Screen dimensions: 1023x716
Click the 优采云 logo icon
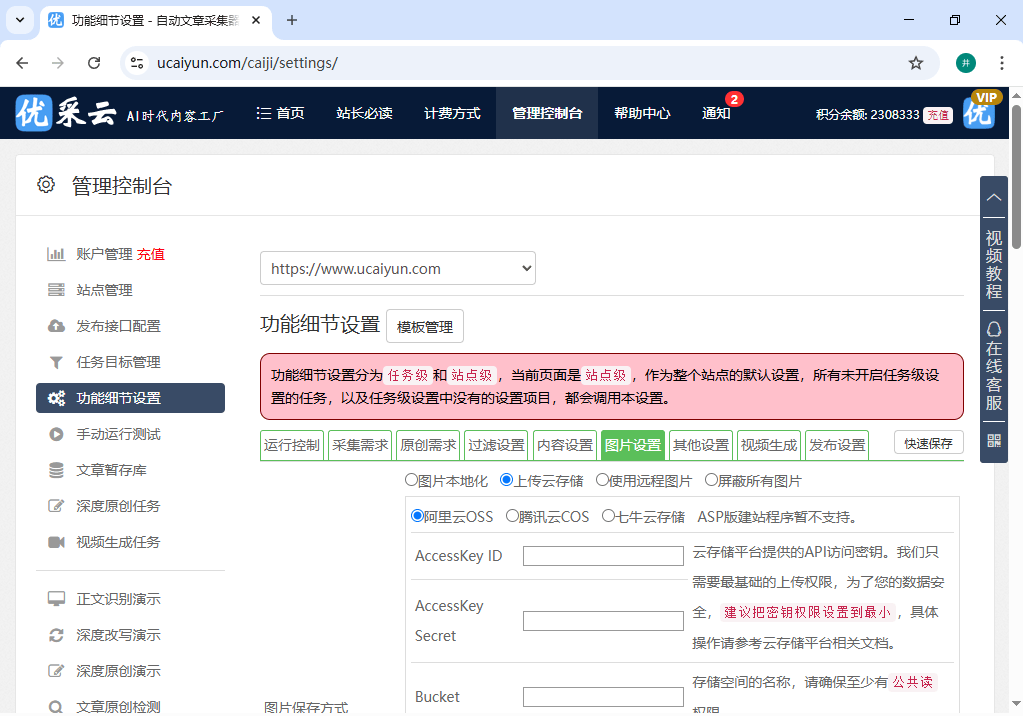[33, 113]
